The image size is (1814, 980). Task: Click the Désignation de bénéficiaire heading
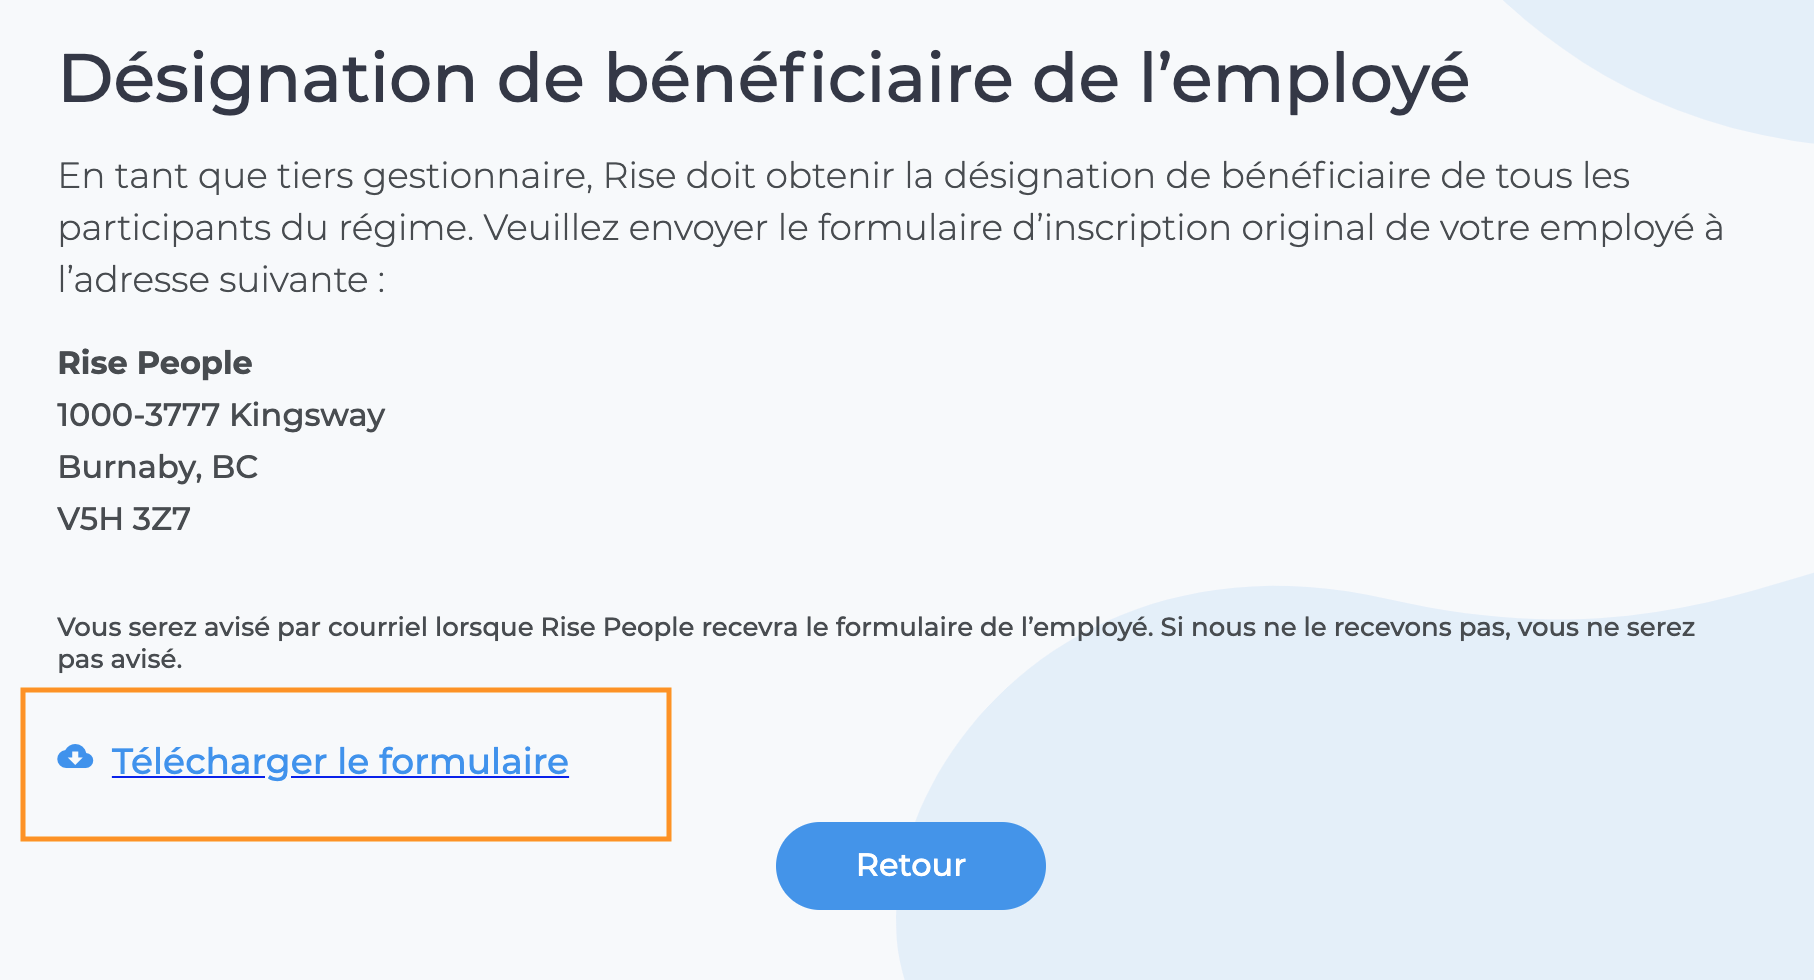pyautogui.click(x=764, y=79)
